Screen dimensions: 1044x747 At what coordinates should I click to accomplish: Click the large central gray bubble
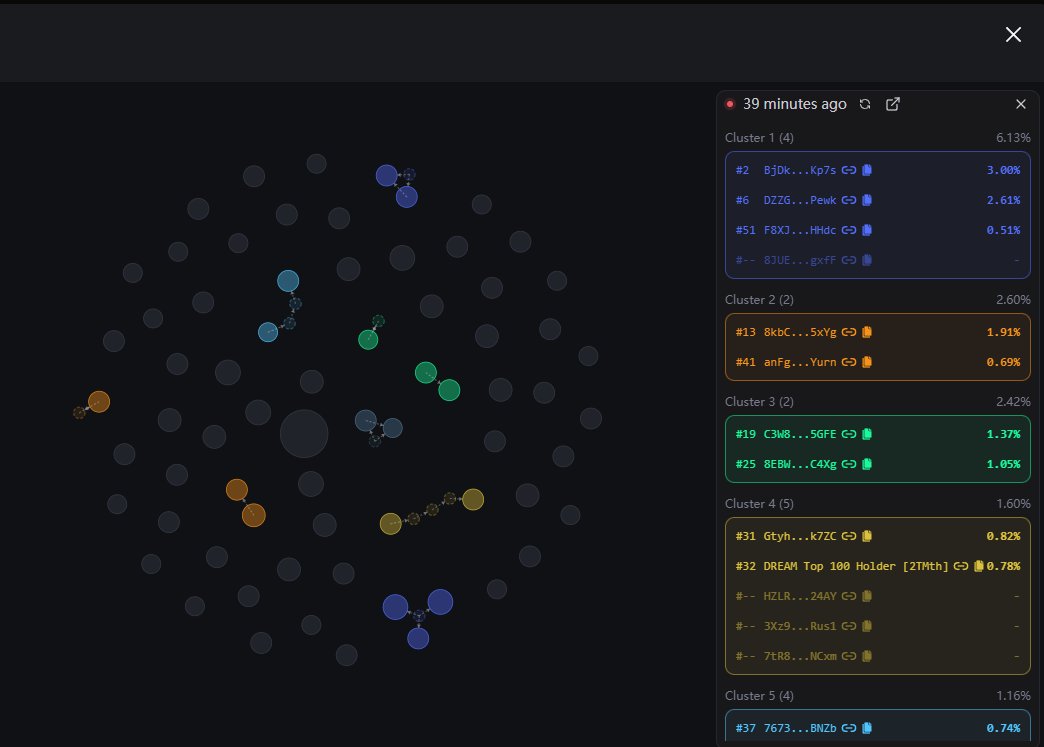(304, 434)
